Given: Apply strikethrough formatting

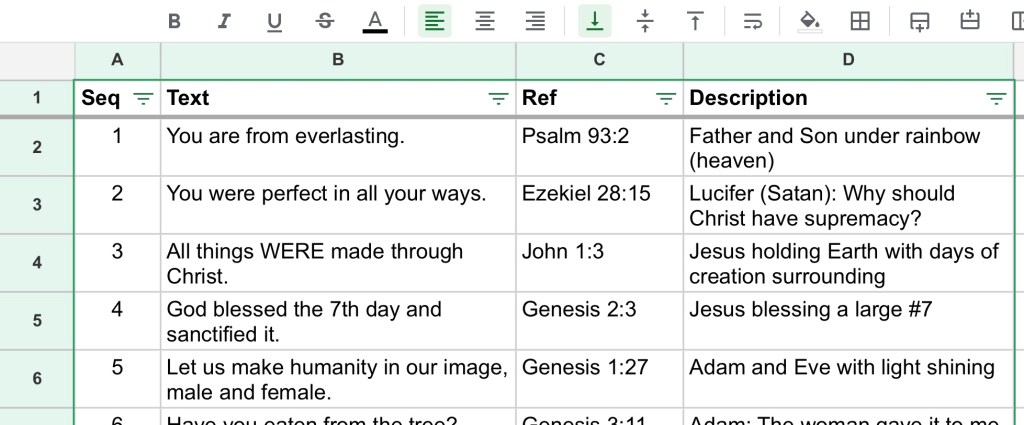Looking at the screenshot, I should (324, 21).
